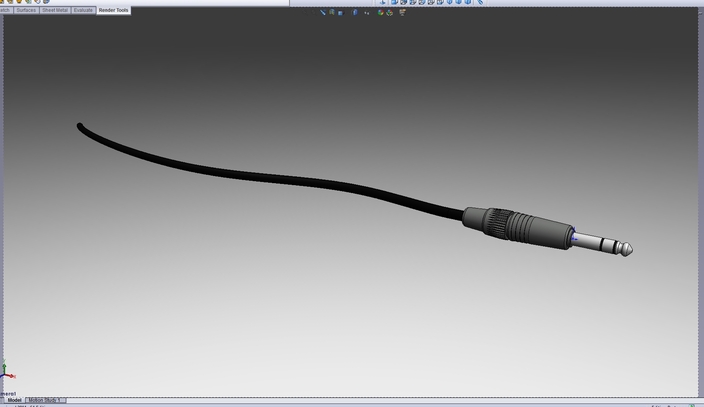Open the Motion Study 1 tab

[44, 400]
